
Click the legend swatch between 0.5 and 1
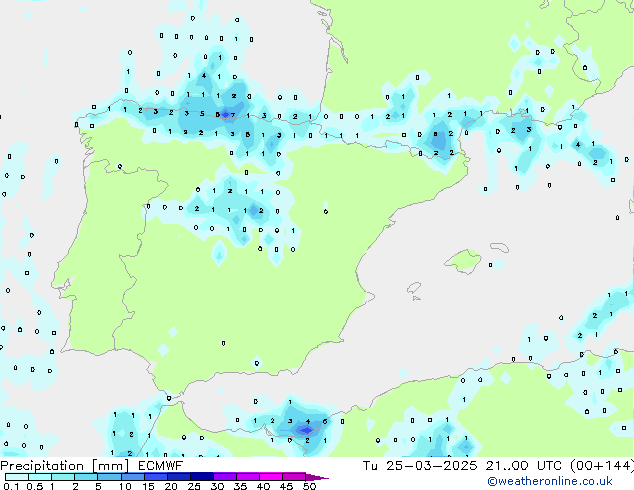[40, 477]
